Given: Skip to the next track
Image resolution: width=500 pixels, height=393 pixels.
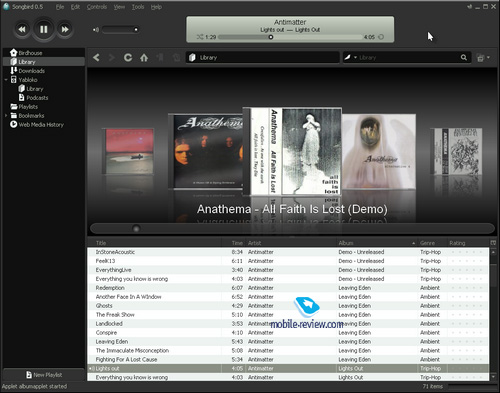Looking at the screenshot, I should click(x=65, y=29).
